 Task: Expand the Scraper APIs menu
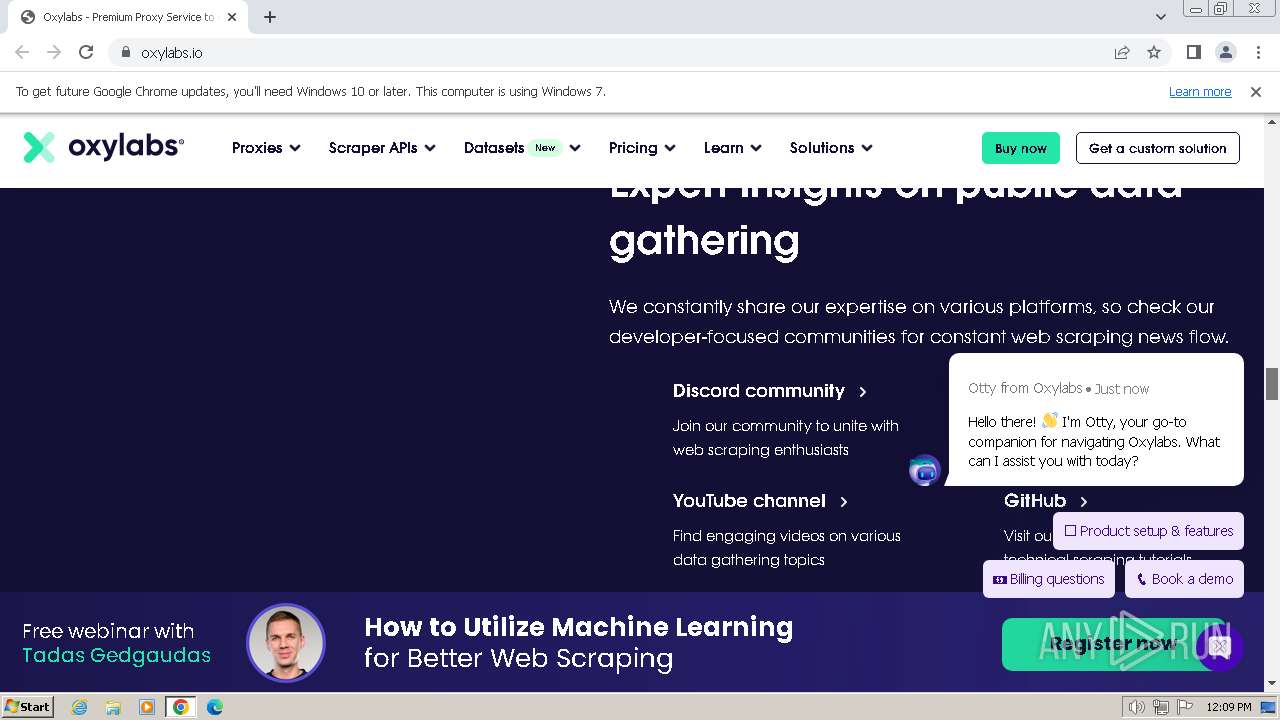382,147
